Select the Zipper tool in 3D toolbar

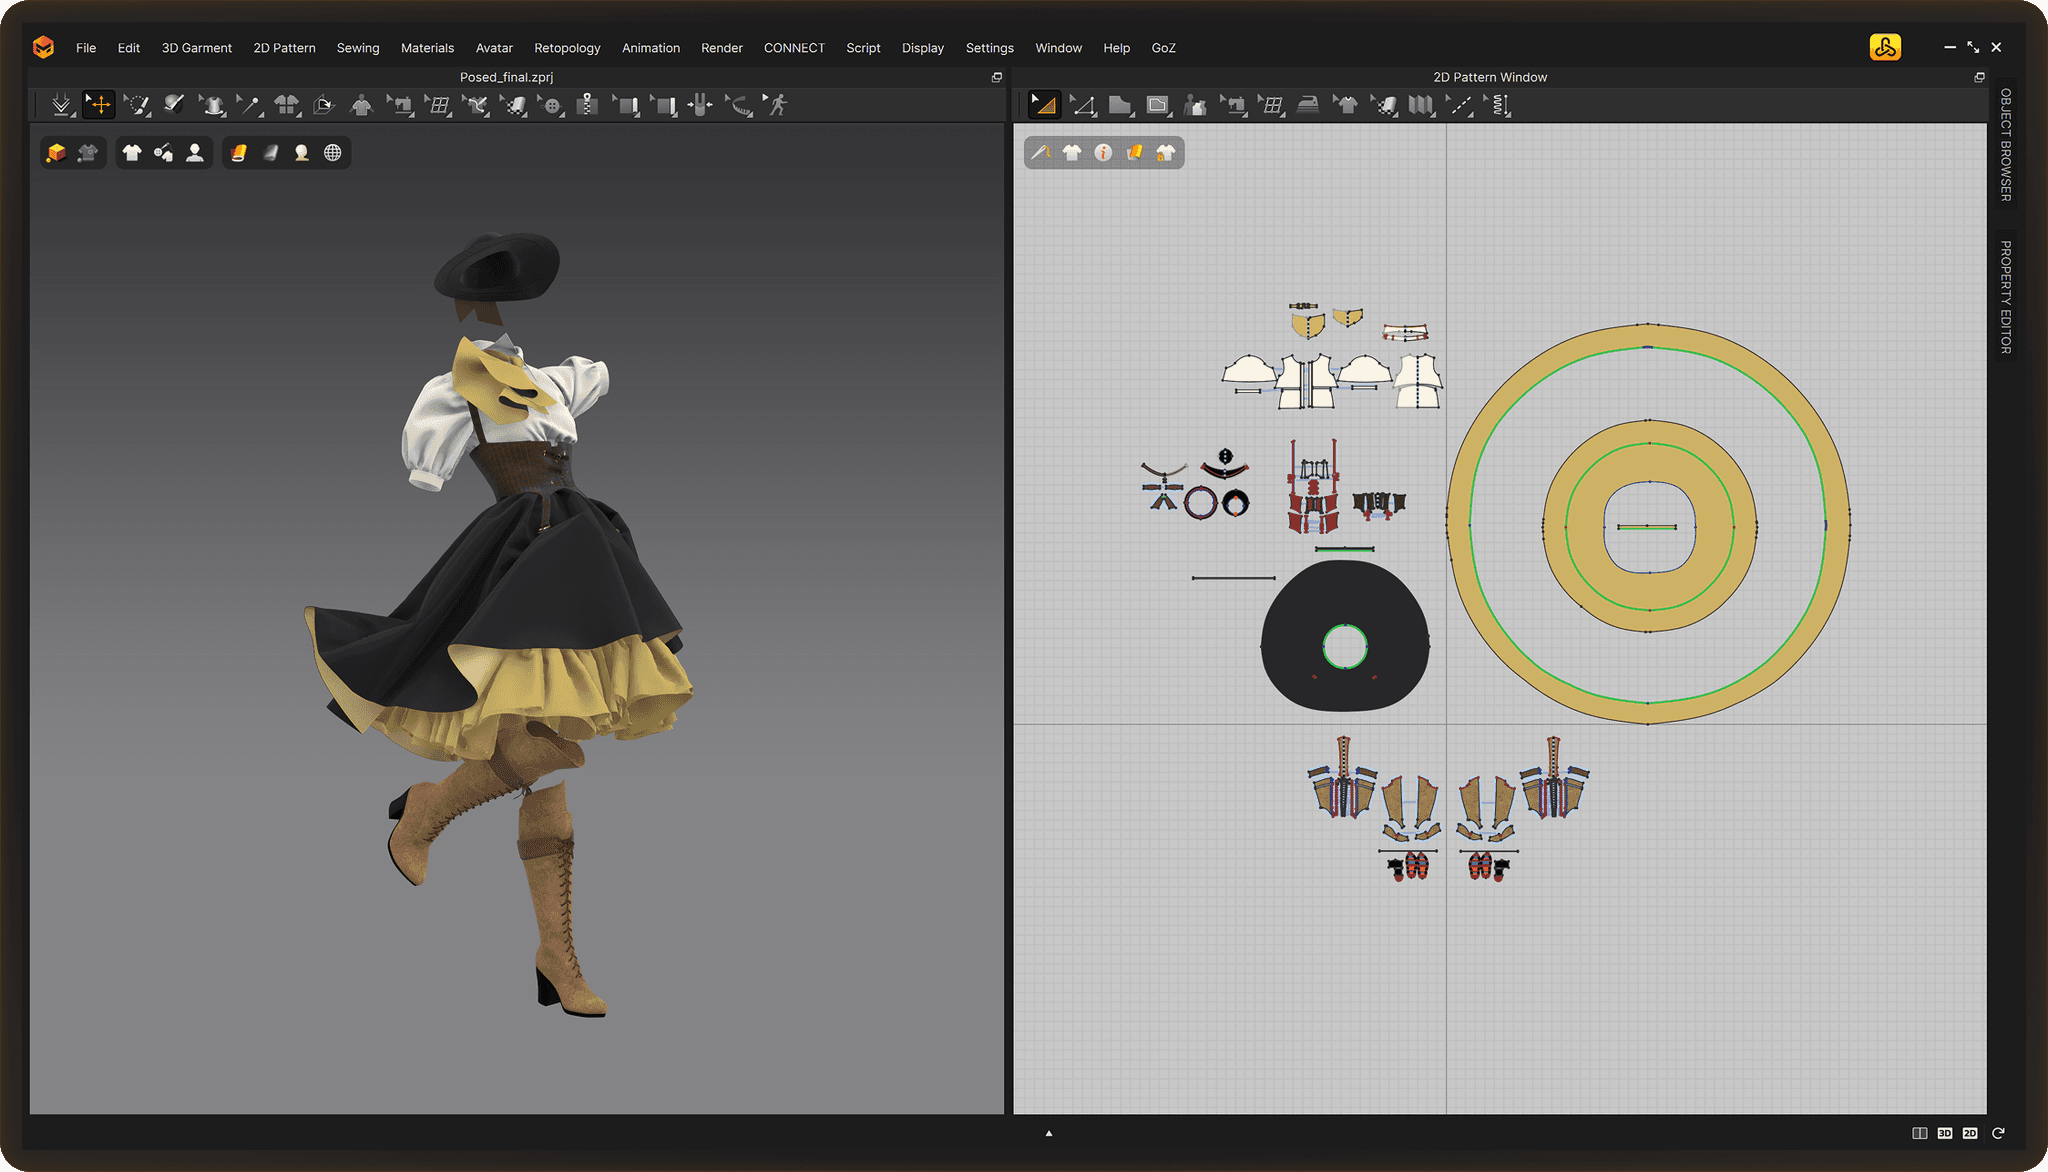588,104
